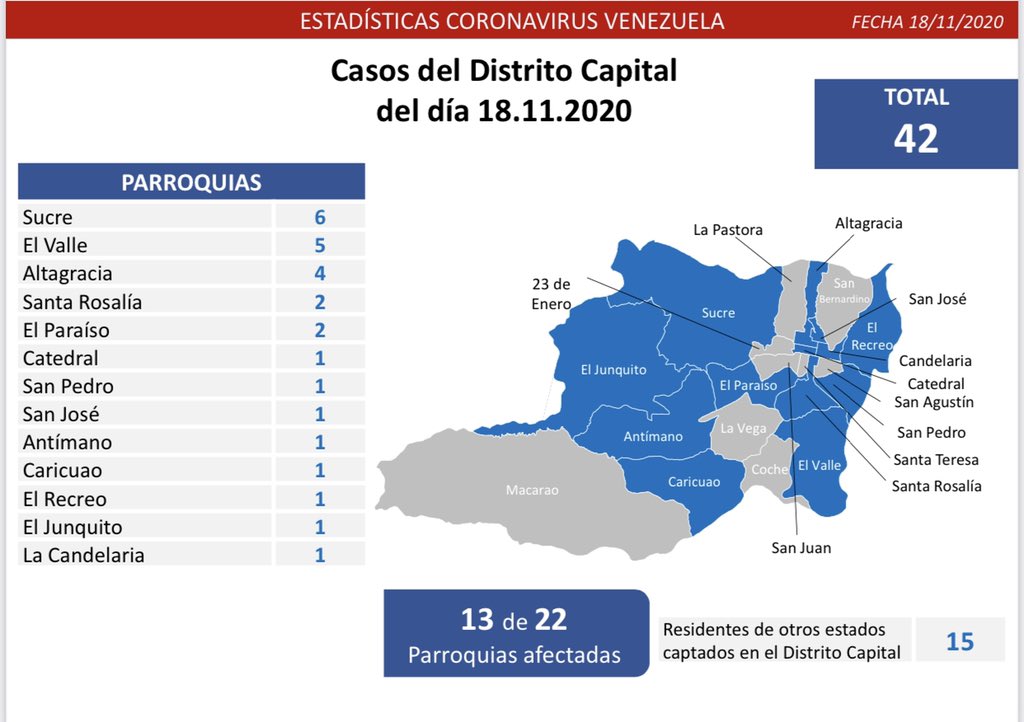Select 'Caricuao' name in the Parroquias table
Viewport: 1024px width, 722px height.
point(63,470)
